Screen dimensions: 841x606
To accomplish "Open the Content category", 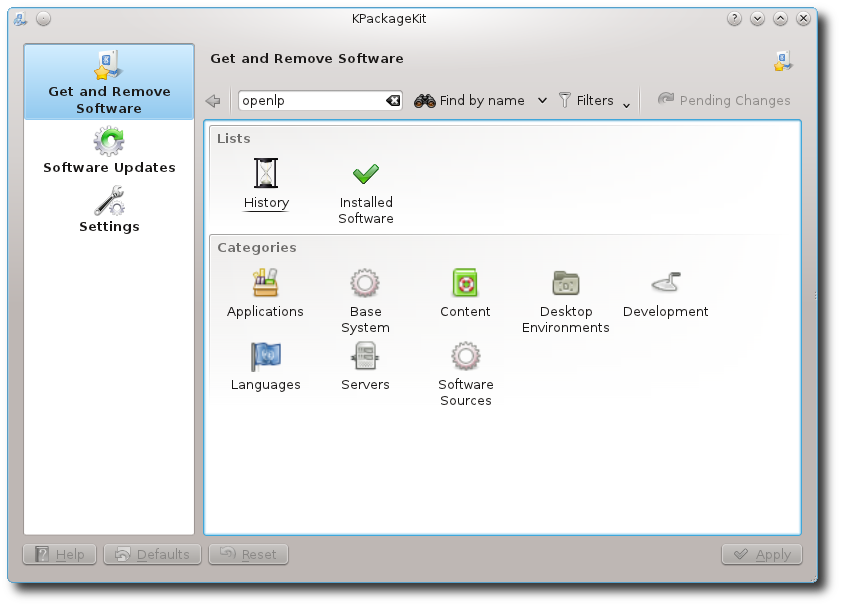I will [465, 293].
